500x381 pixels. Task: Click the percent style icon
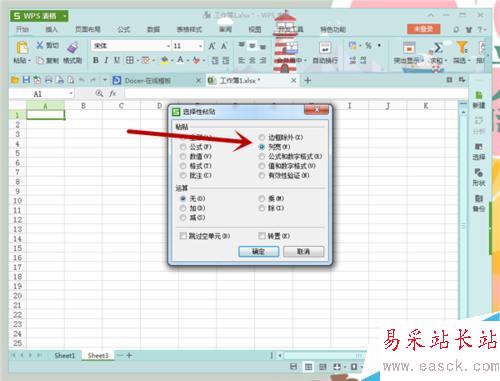[368, 45]
